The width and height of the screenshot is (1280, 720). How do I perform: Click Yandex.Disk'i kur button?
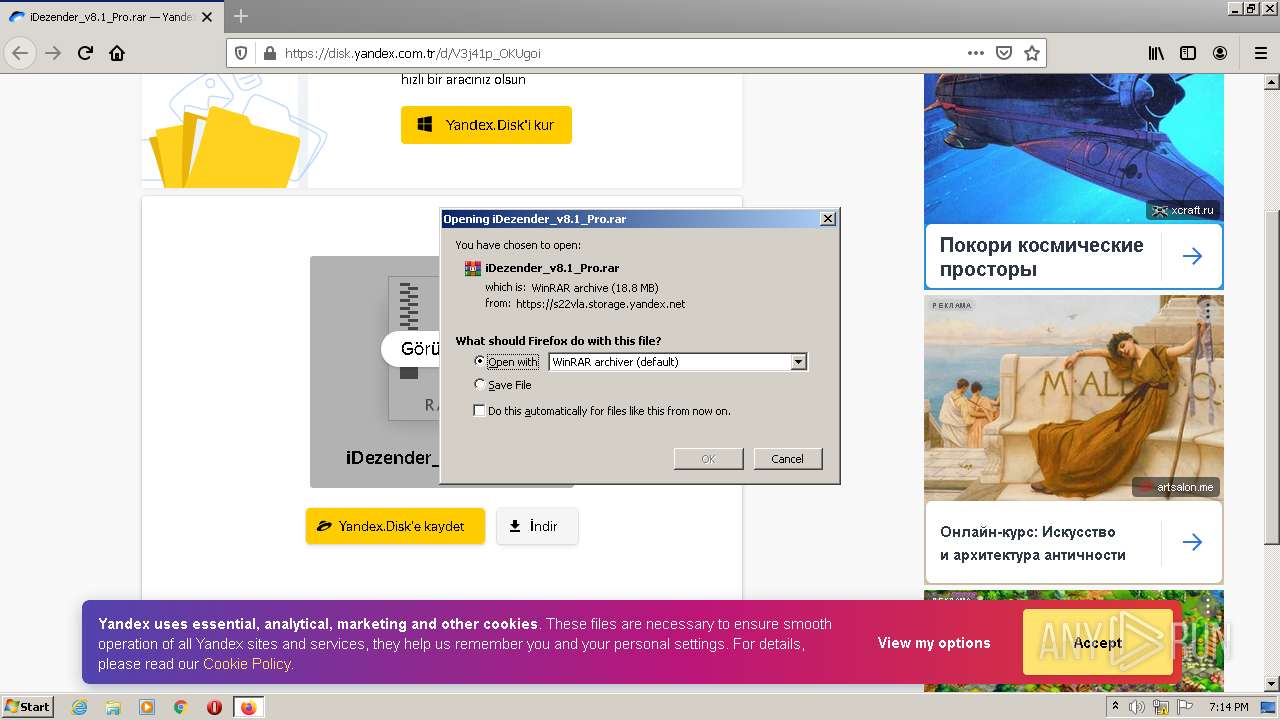coord(486,125)
